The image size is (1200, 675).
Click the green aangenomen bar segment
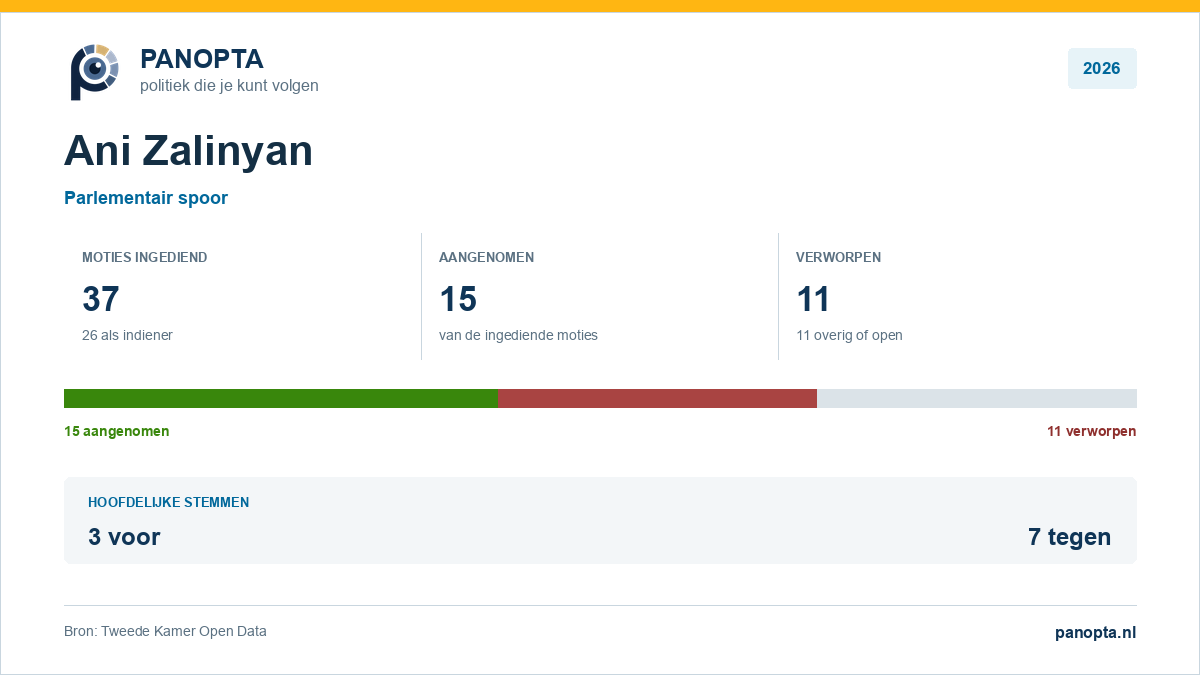tap(281, 398)
